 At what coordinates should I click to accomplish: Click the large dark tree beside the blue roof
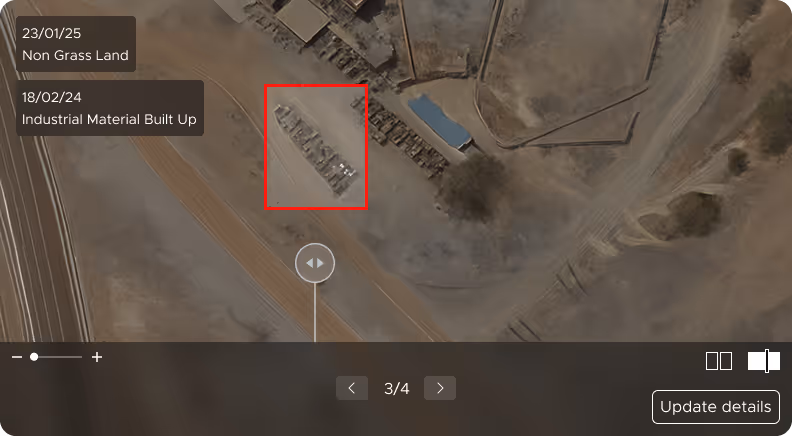[x=472, y=187]
